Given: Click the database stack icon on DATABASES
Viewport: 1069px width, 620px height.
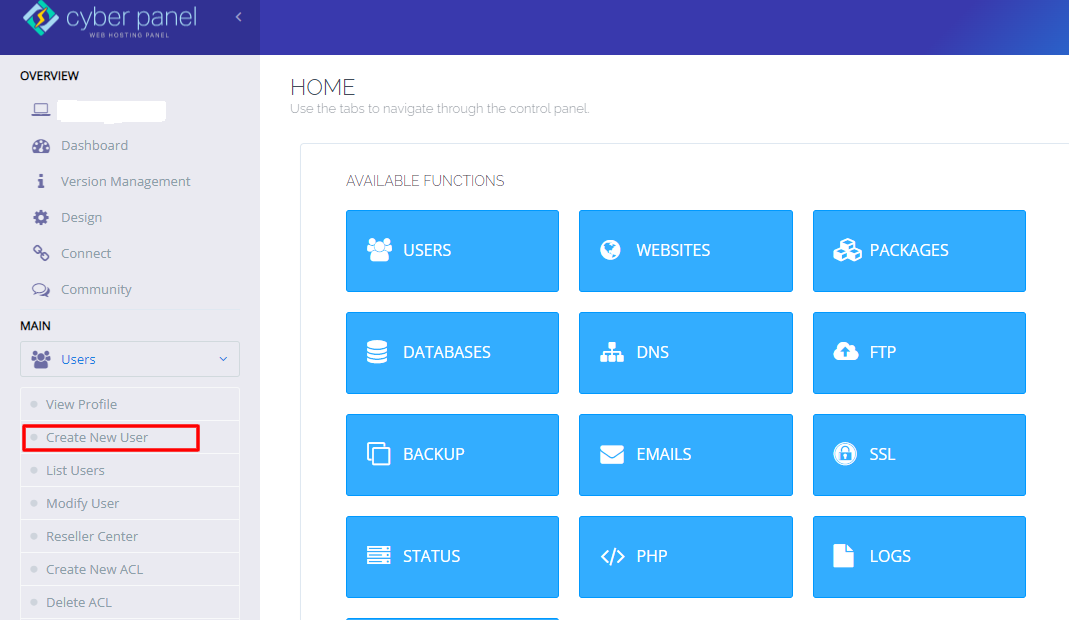Looking at the screenshot, I should pos(377,352).
